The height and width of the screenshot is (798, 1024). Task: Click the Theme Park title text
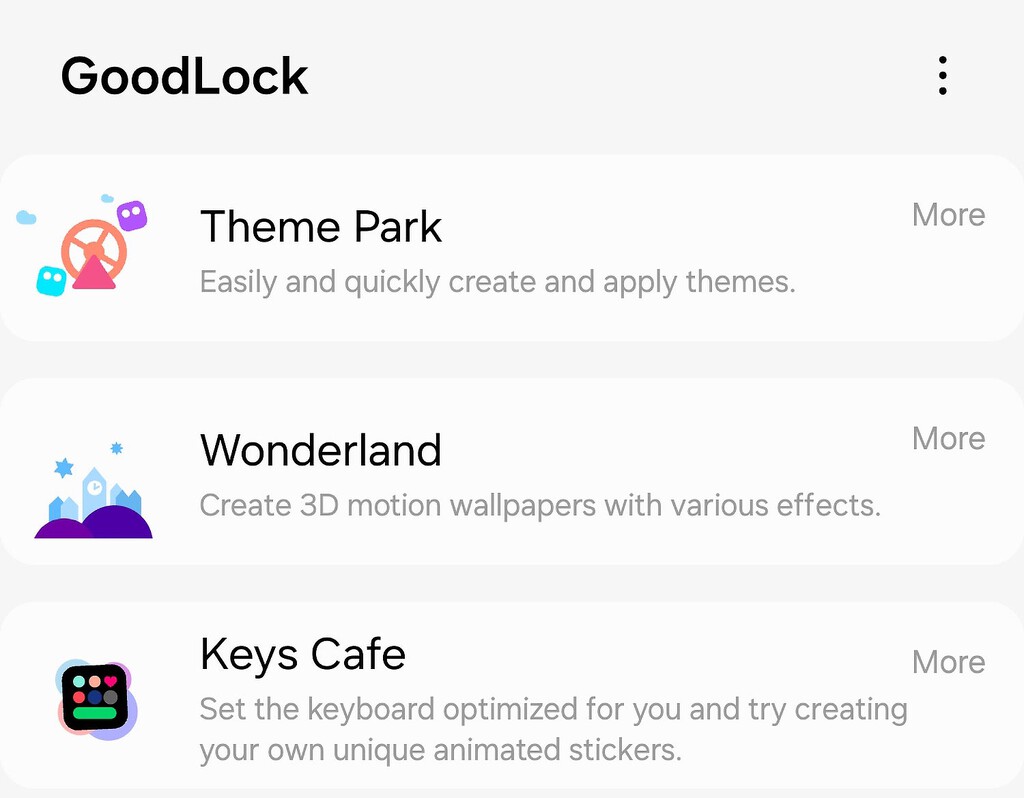pos(320,227)
